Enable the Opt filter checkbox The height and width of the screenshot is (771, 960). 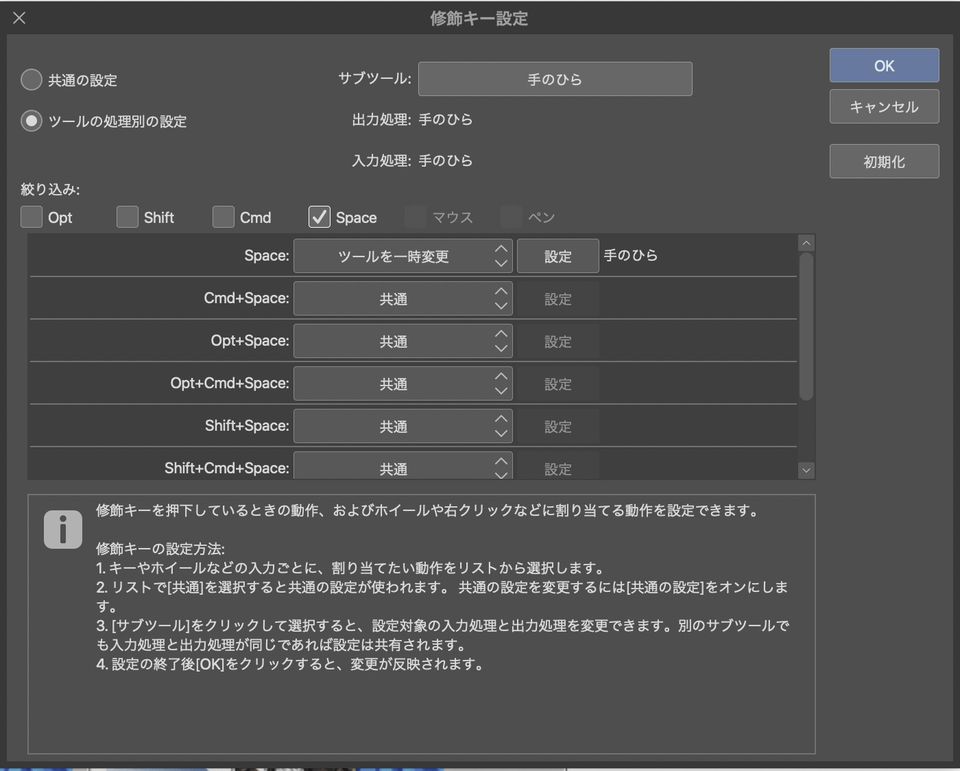(x=31, y=216)
